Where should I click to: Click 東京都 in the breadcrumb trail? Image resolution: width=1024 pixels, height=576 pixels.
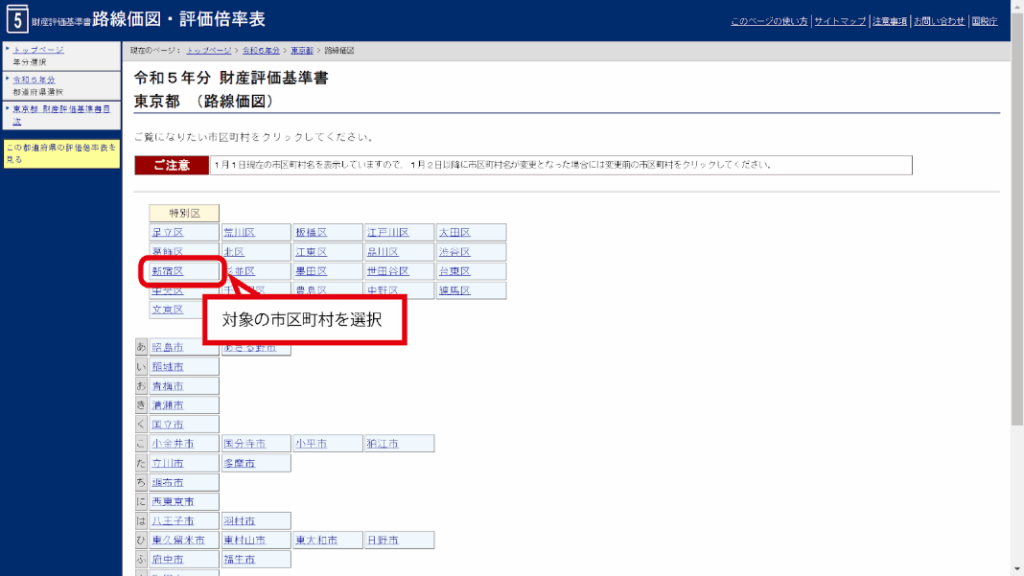tap(303, 50)
